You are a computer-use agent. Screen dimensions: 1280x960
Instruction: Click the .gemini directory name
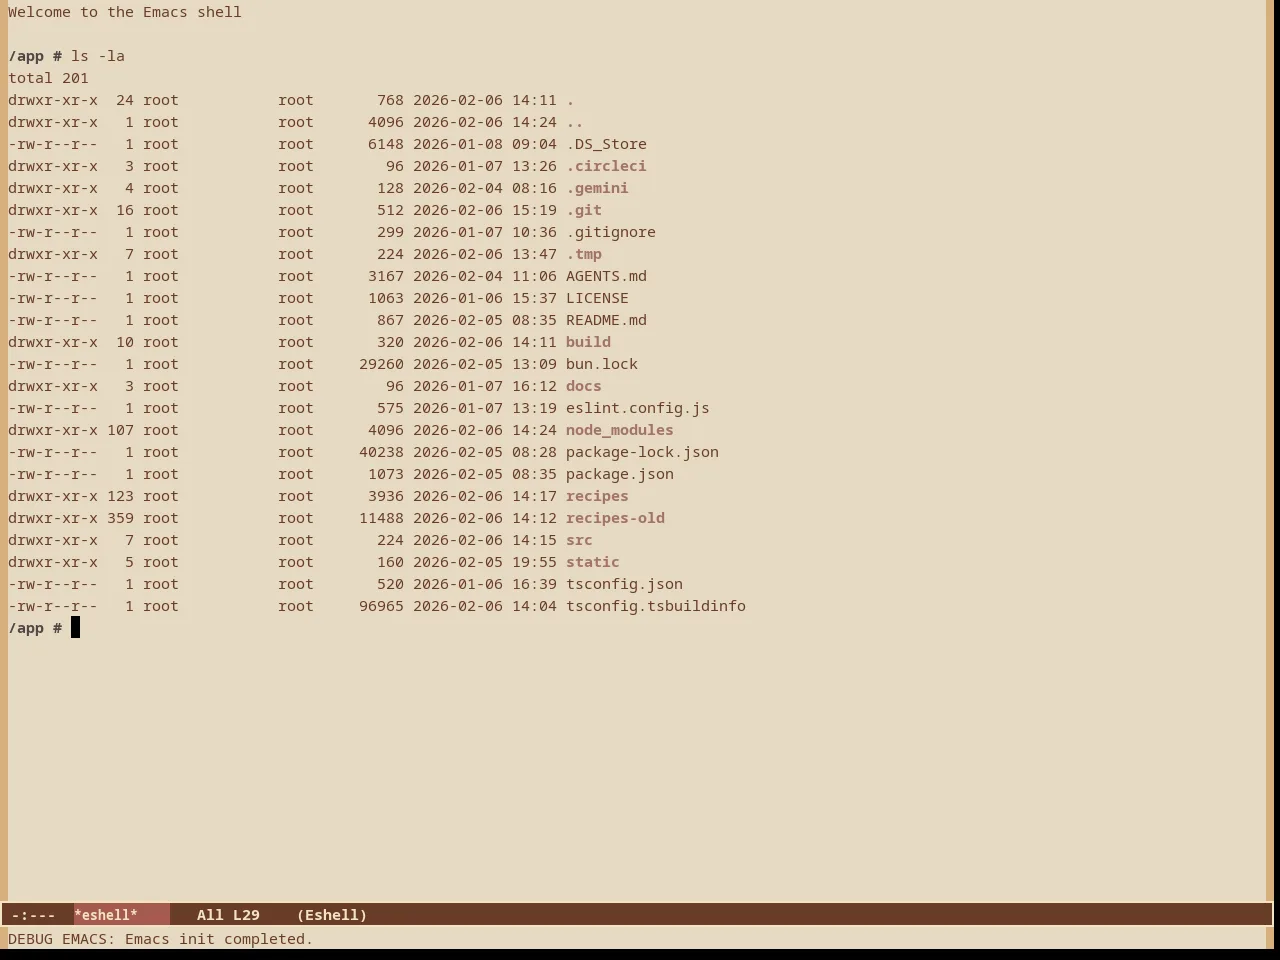597,188
